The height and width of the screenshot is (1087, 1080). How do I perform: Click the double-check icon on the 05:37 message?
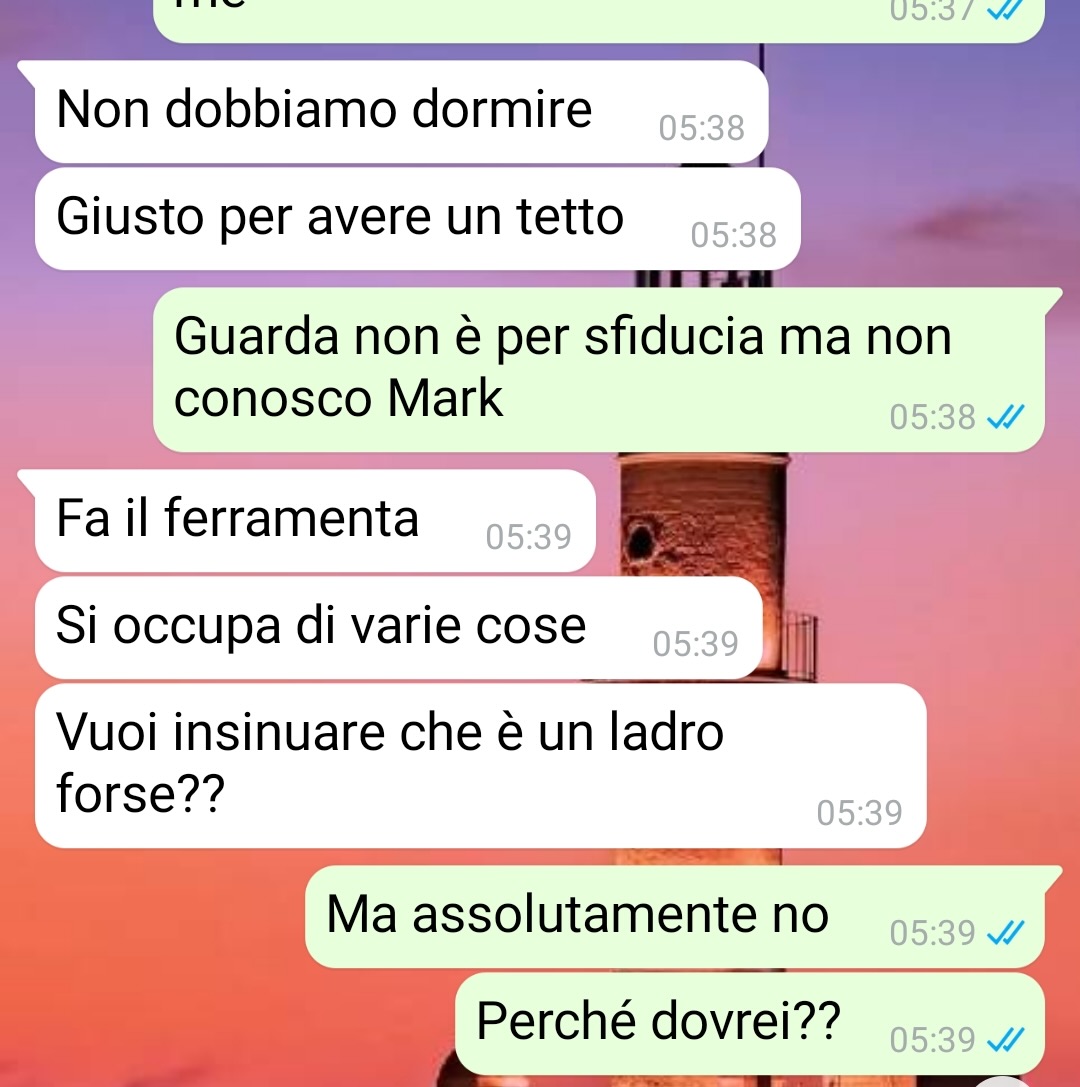pyautogui.click(x=1005, y=9)
